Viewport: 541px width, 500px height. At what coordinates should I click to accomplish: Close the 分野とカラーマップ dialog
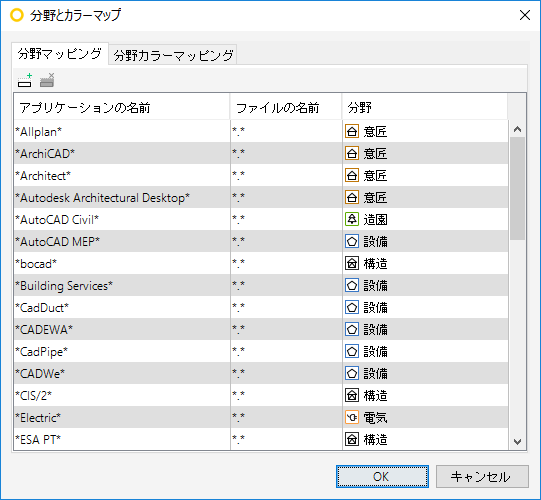pos(525,15)
